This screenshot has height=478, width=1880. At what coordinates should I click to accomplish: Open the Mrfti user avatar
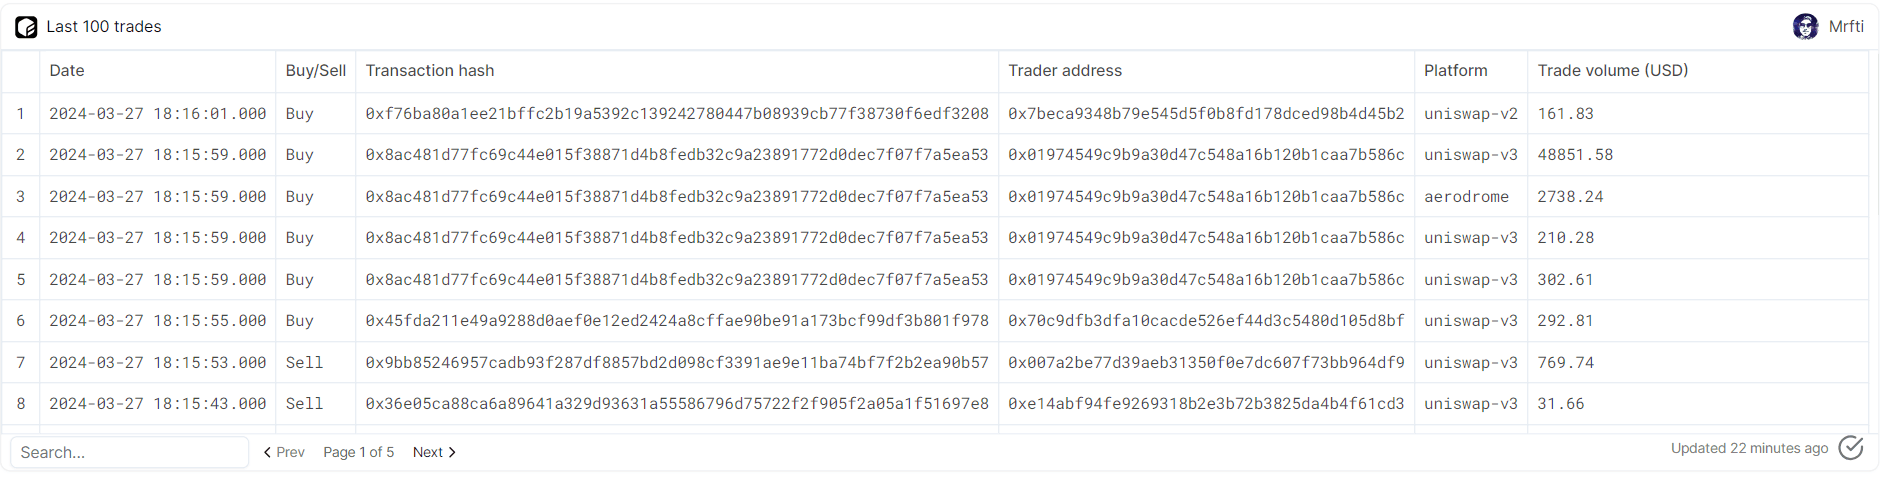click(x=1805, y=27)
